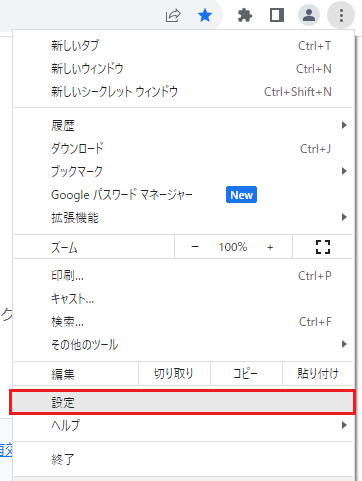This screenshot has height=481, width=362.
Task: Enter fullscreen via the zoom row icon
Action: click(x=323, y=247)
